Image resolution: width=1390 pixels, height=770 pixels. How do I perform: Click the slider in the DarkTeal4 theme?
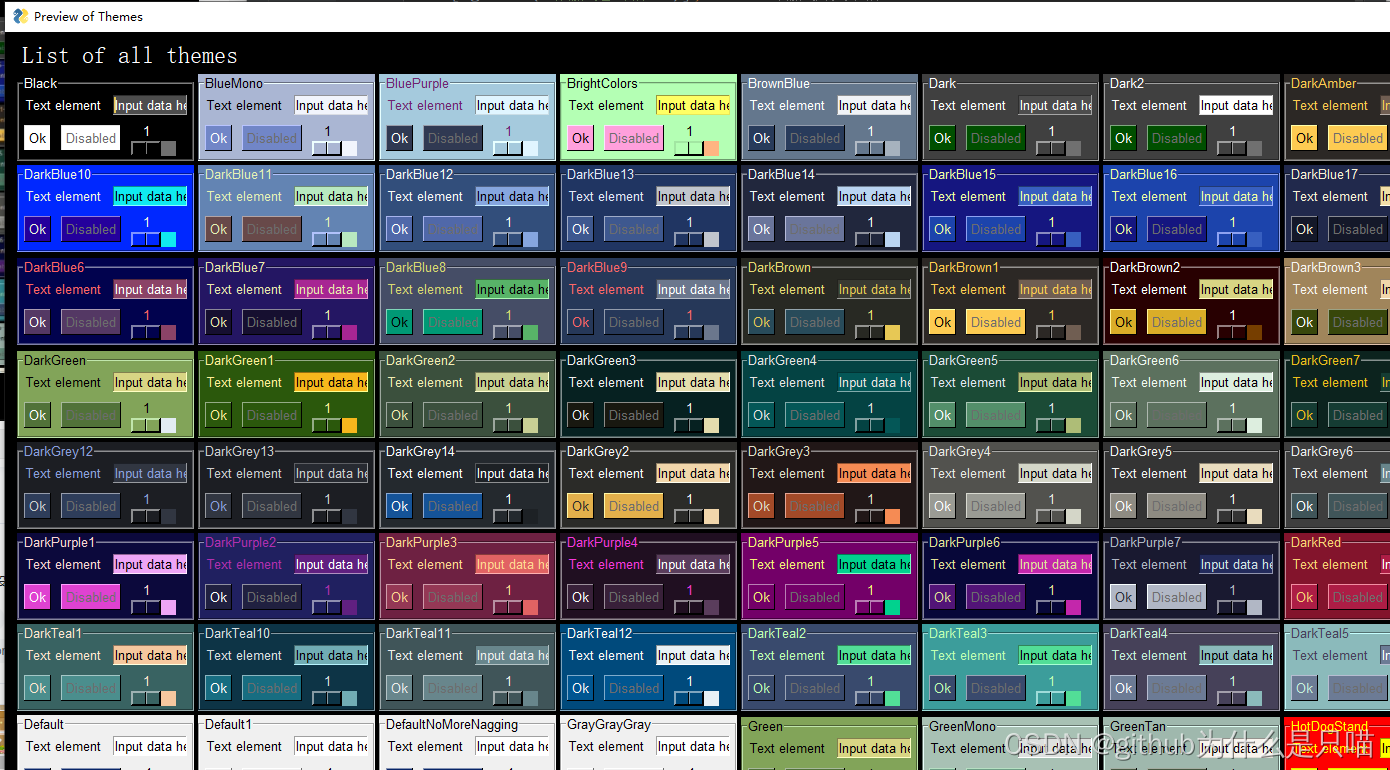(x=1239, y=698)
